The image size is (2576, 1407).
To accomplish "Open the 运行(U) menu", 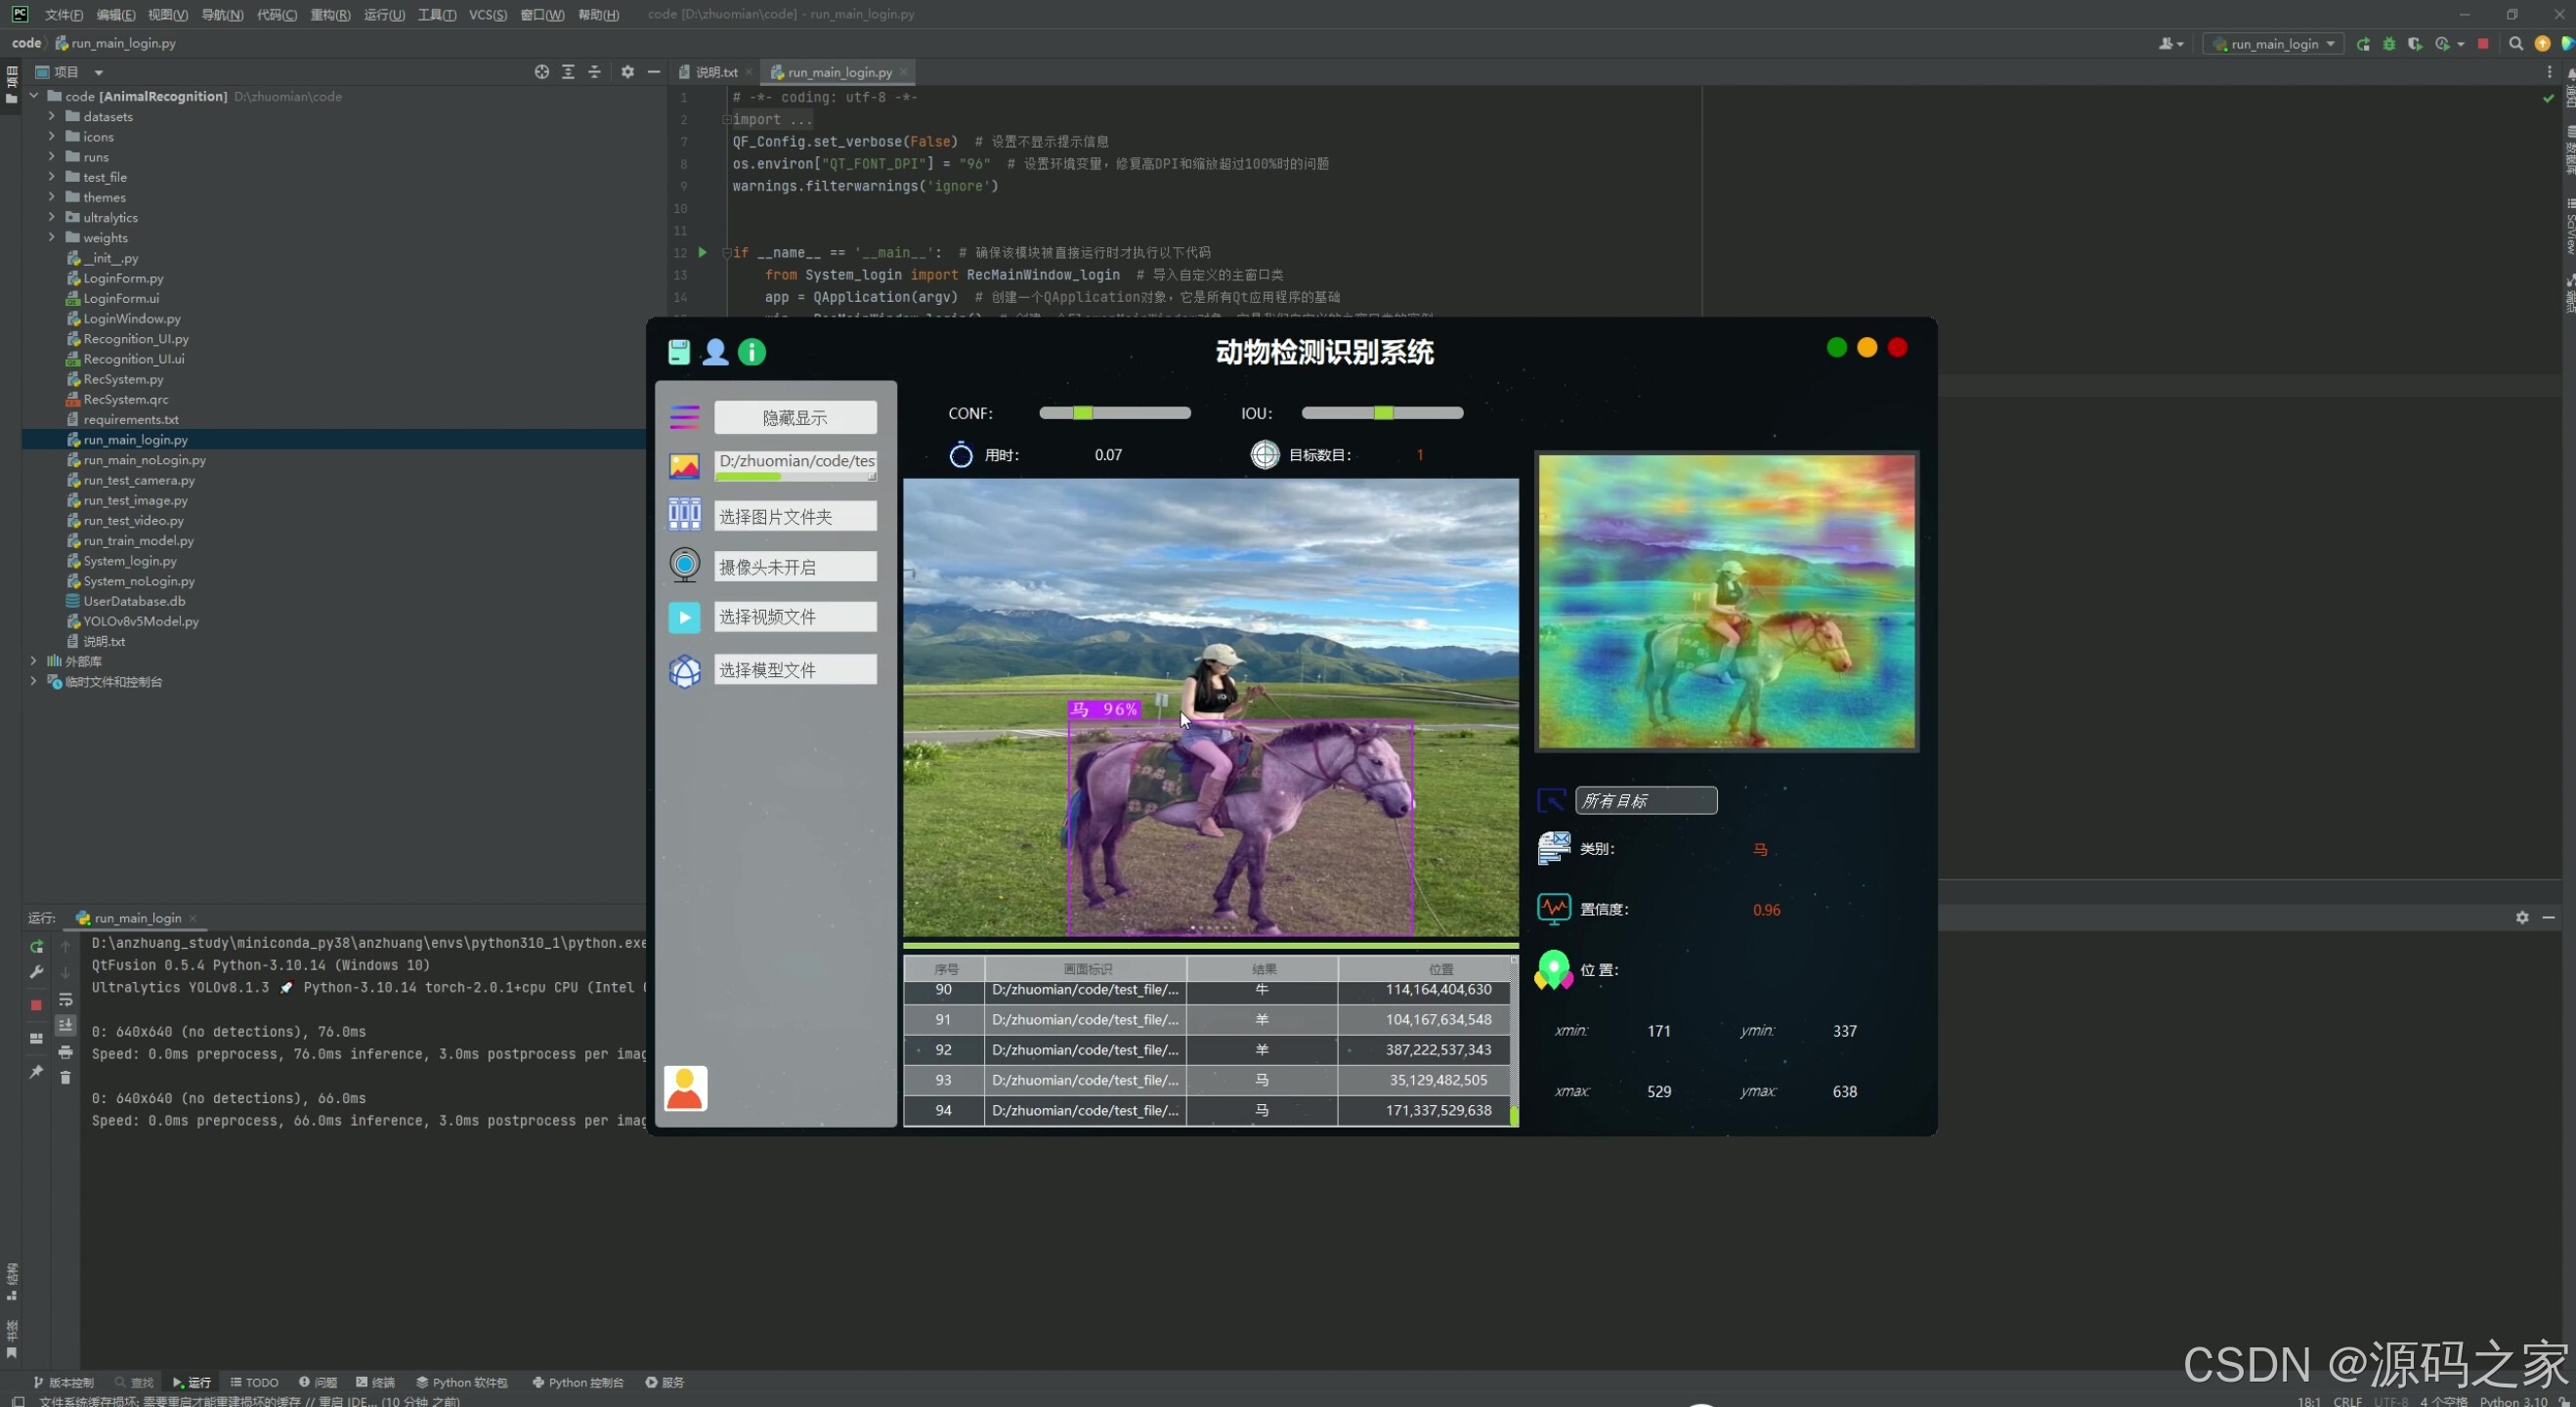I will (384, 14).
